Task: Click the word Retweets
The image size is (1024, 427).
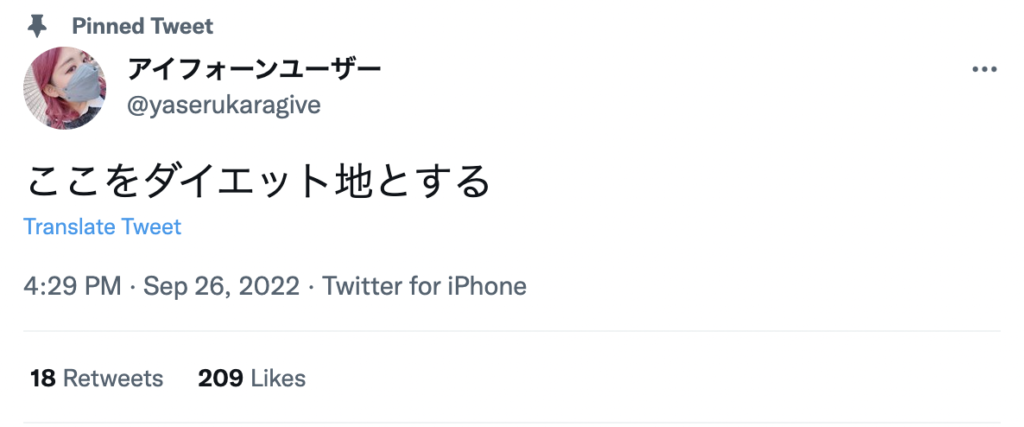Action: coord(113,379)
